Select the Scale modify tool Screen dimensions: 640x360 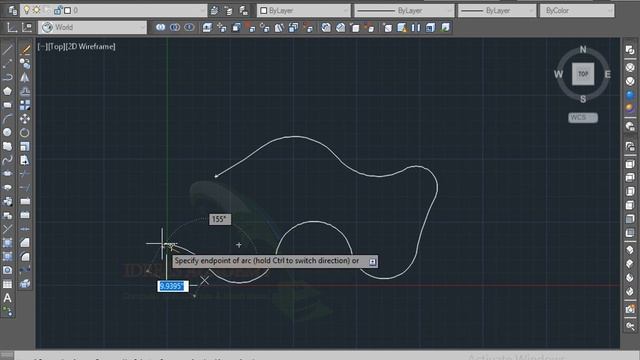coord(25,146)
